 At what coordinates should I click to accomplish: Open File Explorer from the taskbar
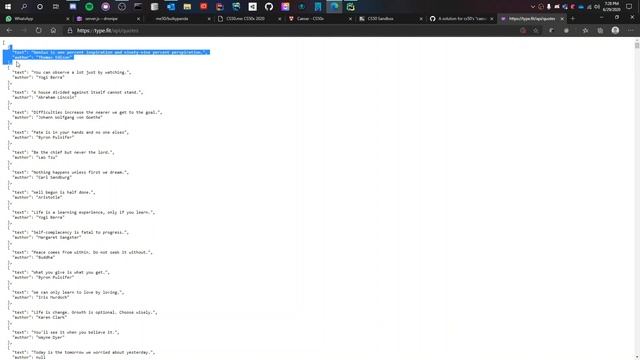[x=187, y=7]
